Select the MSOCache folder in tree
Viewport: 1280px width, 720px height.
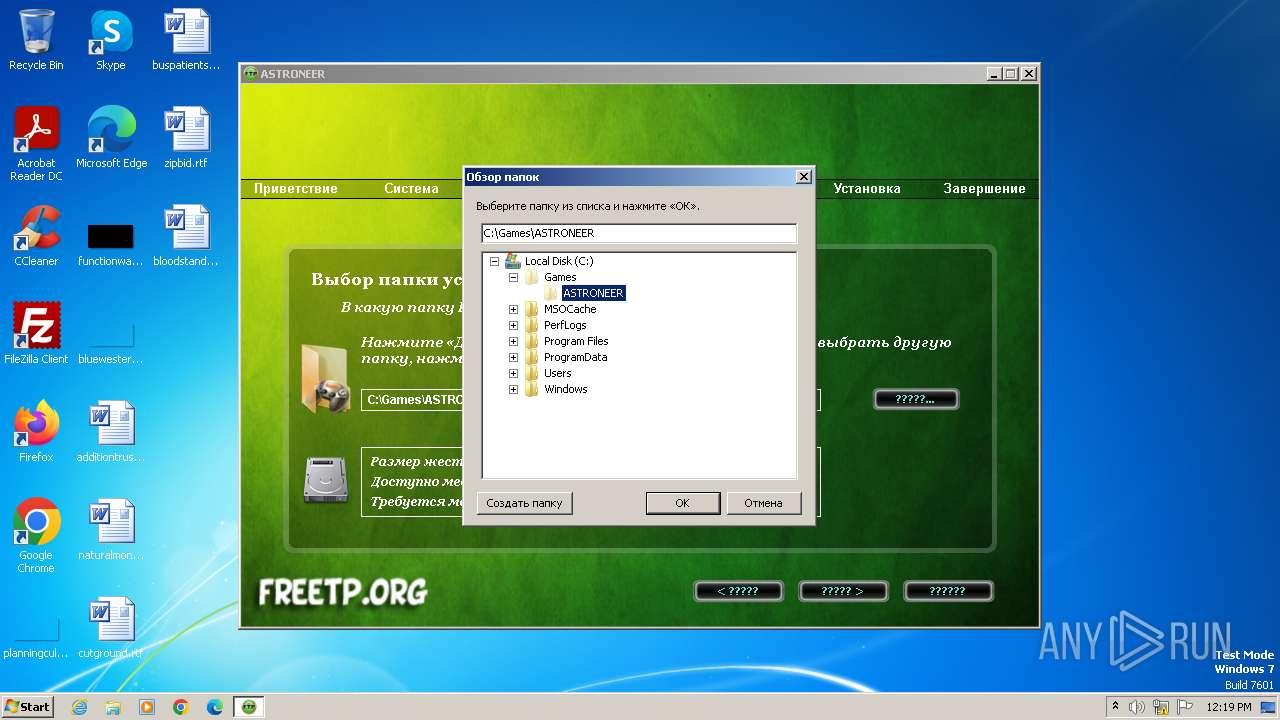pos(570,309)
